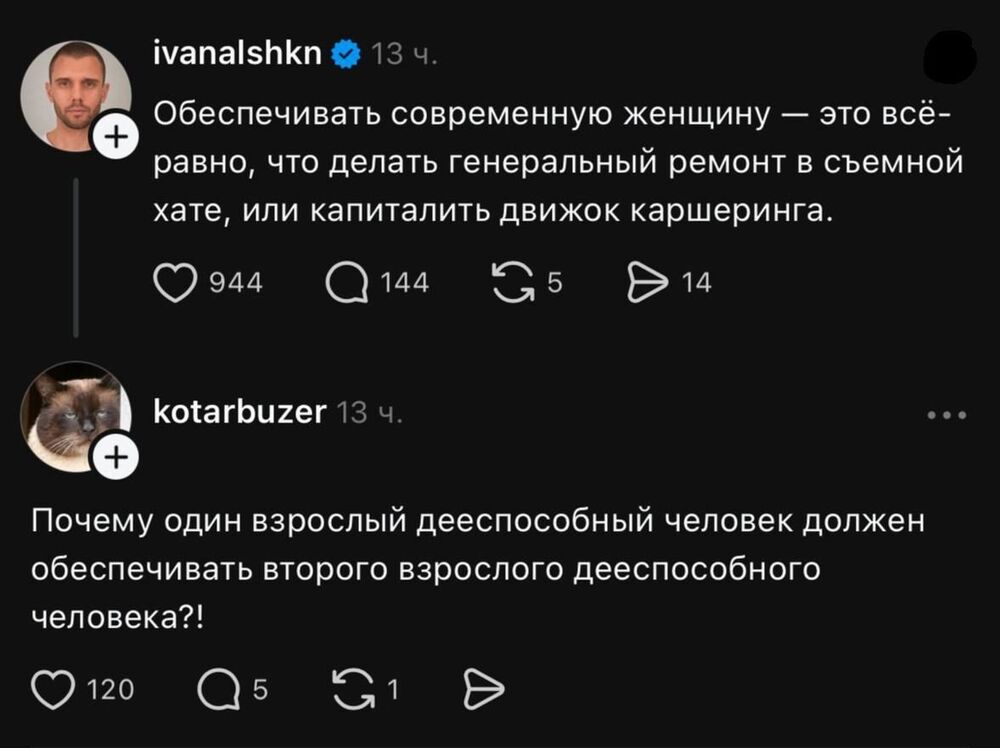
Task: Repost the ivanalshkn post with 5 reposts
Action: pyautogui.click(x=514, y=283)
